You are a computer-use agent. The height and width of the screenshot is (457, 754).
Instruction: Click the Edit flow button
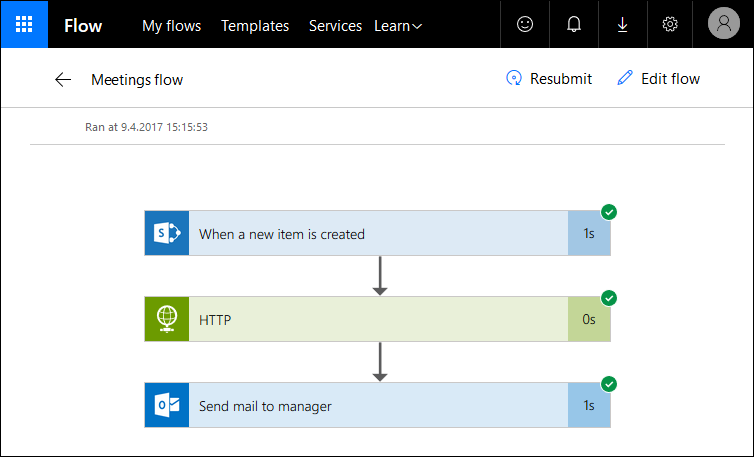pos(658,79)
